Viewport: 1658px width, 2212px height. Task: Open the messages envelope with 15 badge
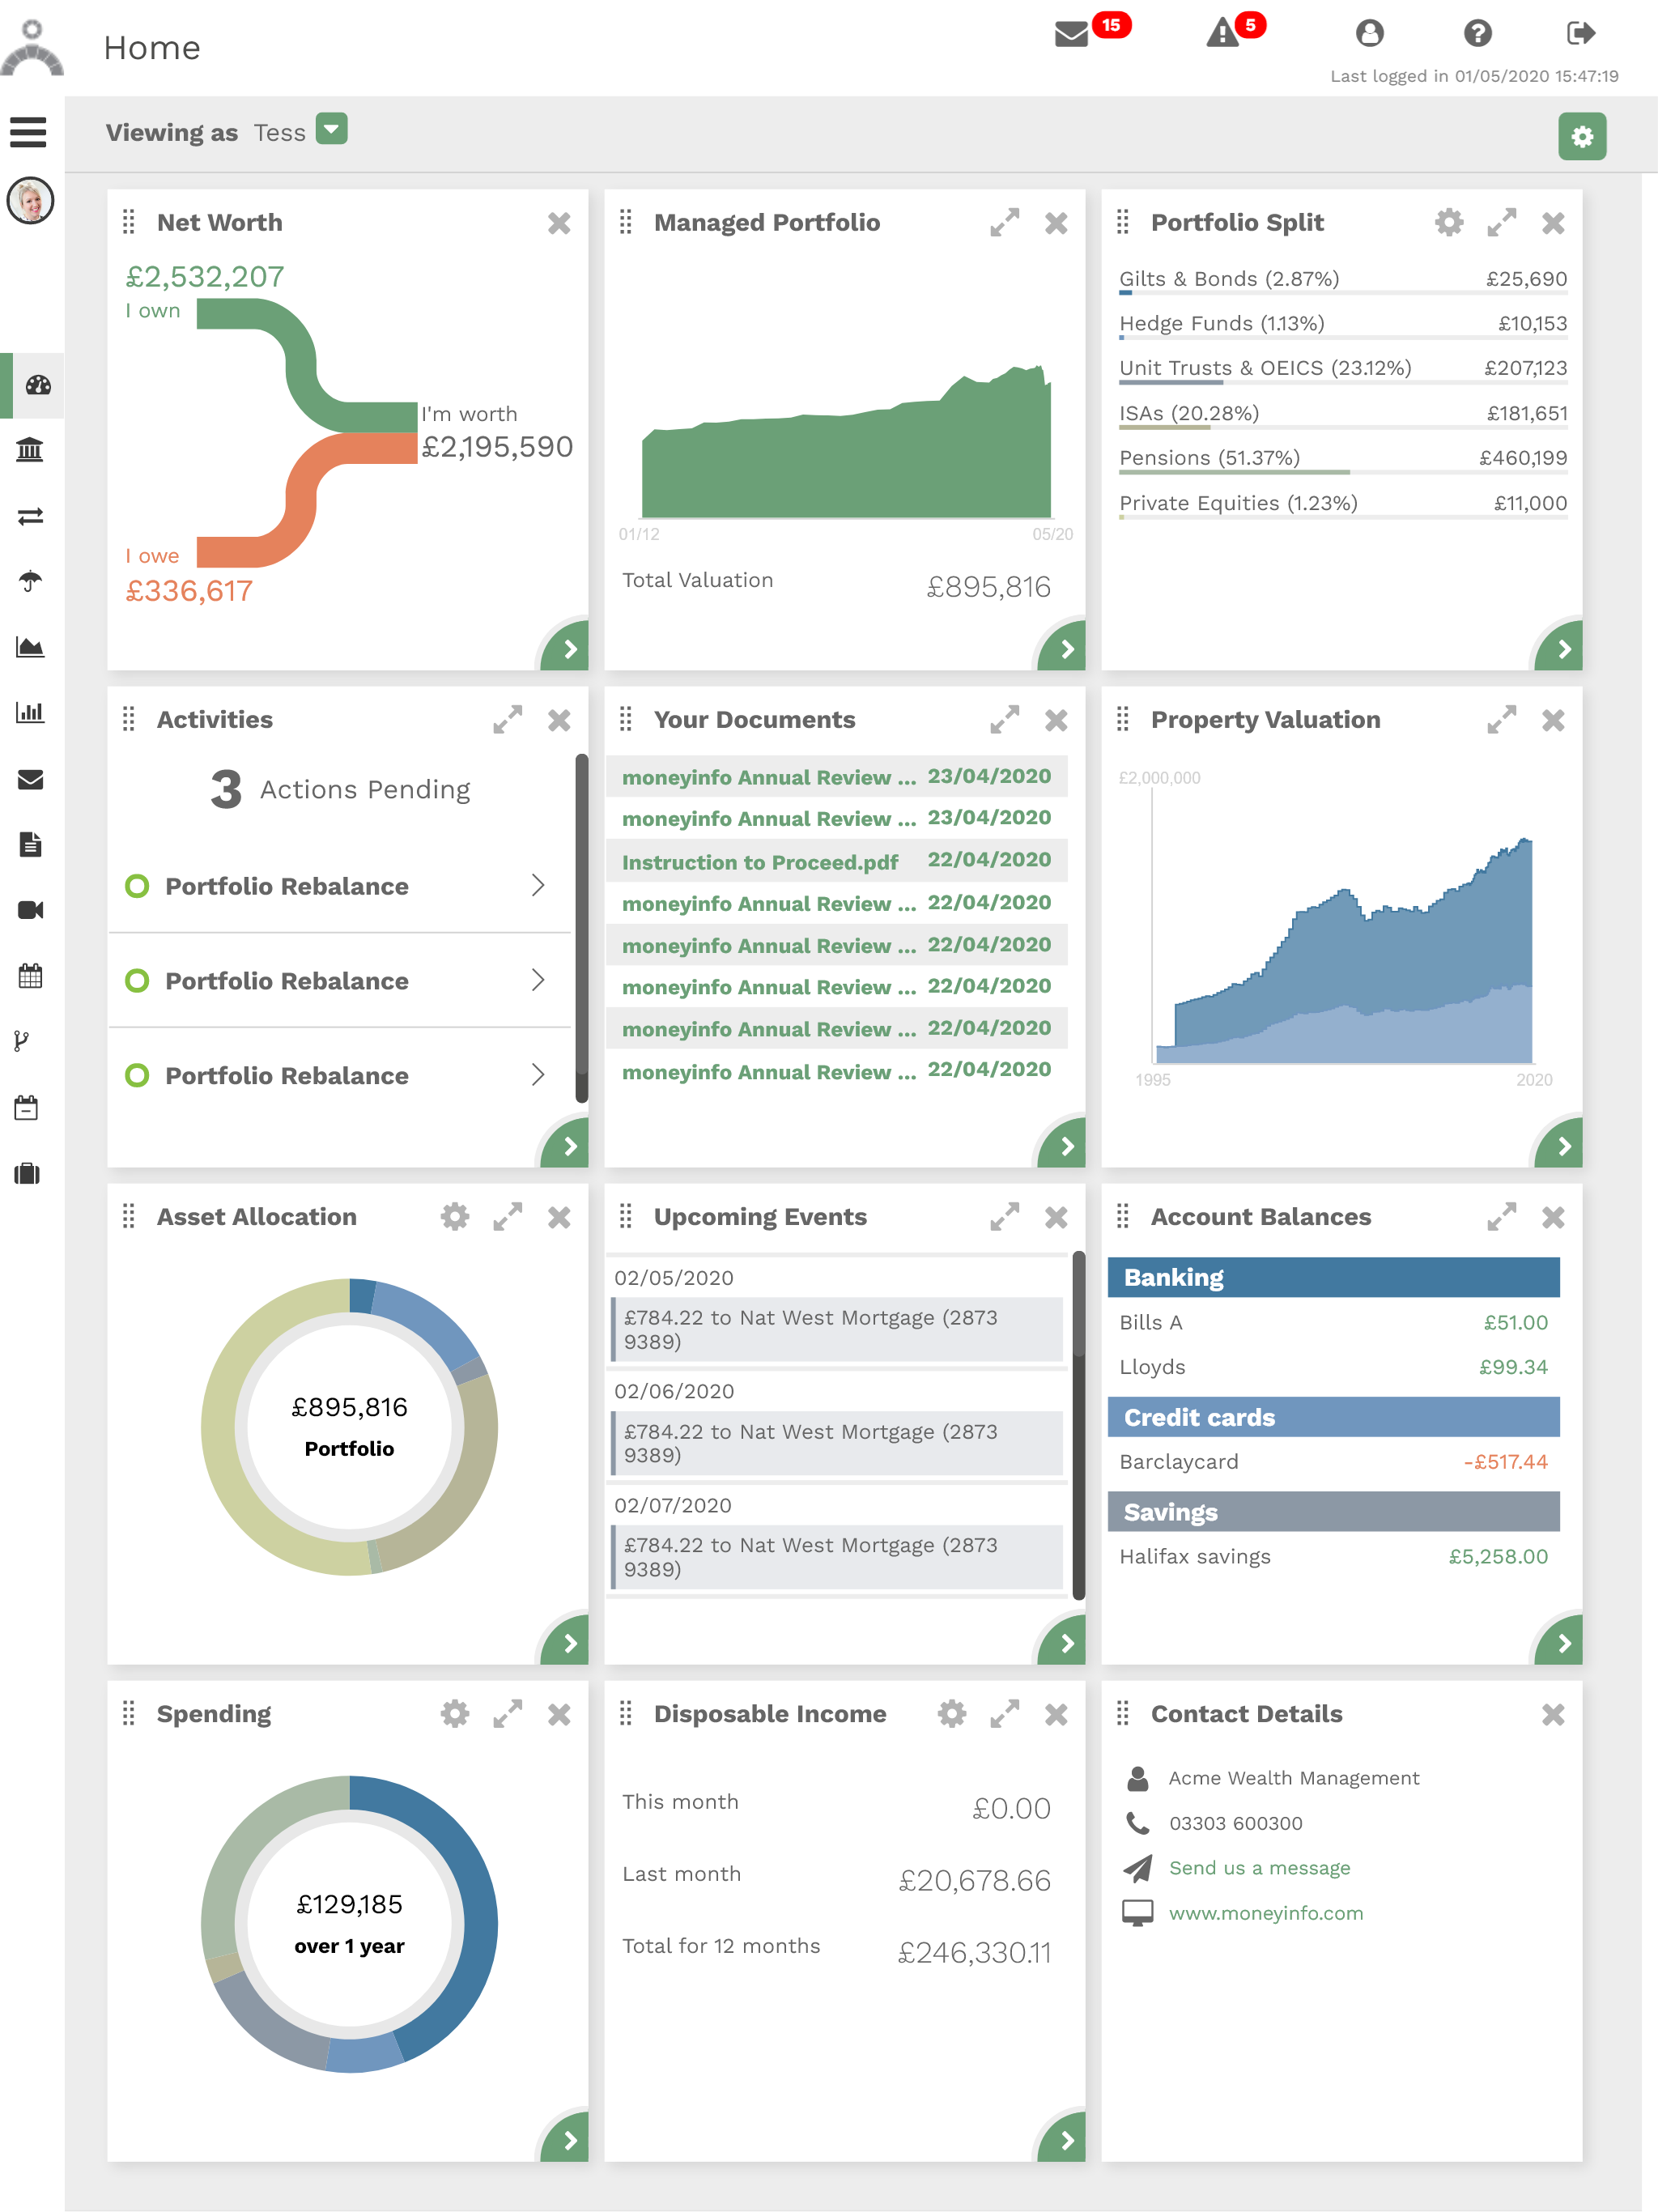pos(1072,34)
